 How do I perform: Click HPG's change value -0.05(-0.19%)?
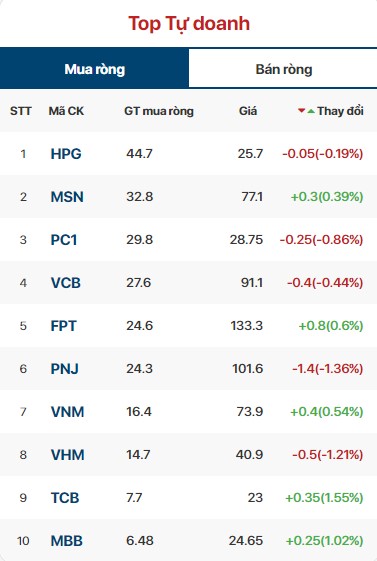[323, 154]
